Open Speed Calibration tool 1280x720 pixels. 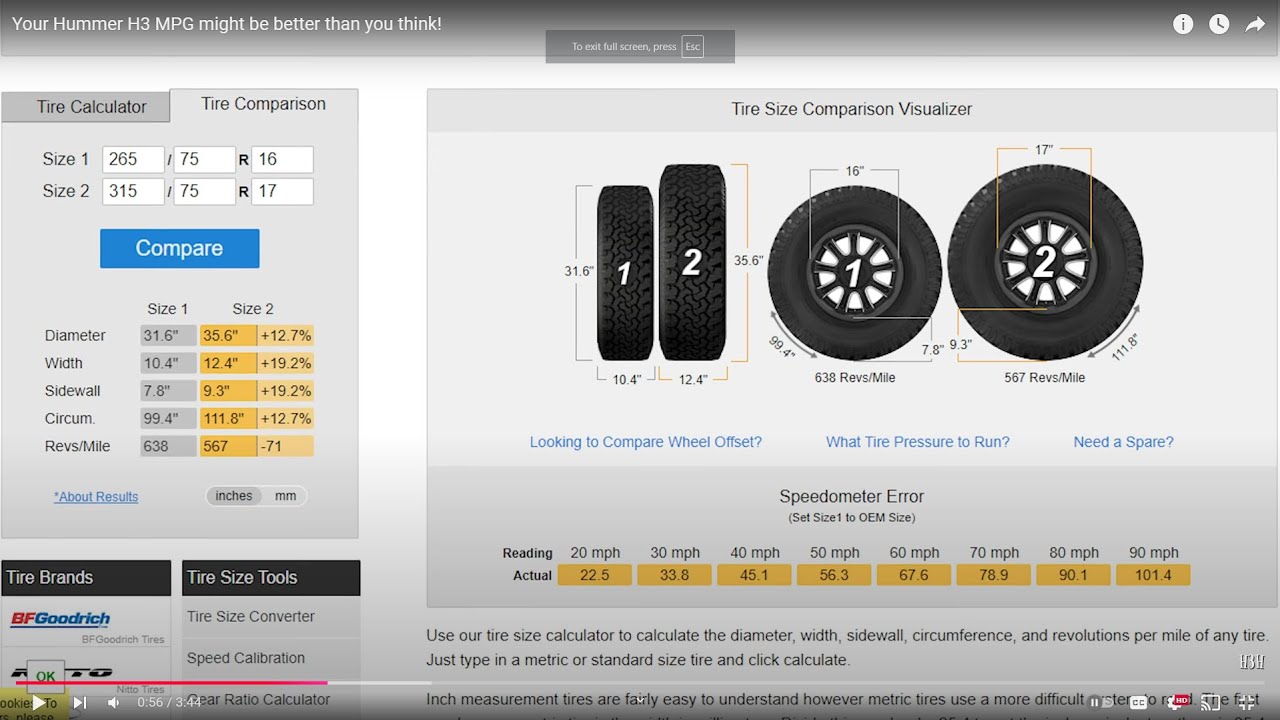246,658
